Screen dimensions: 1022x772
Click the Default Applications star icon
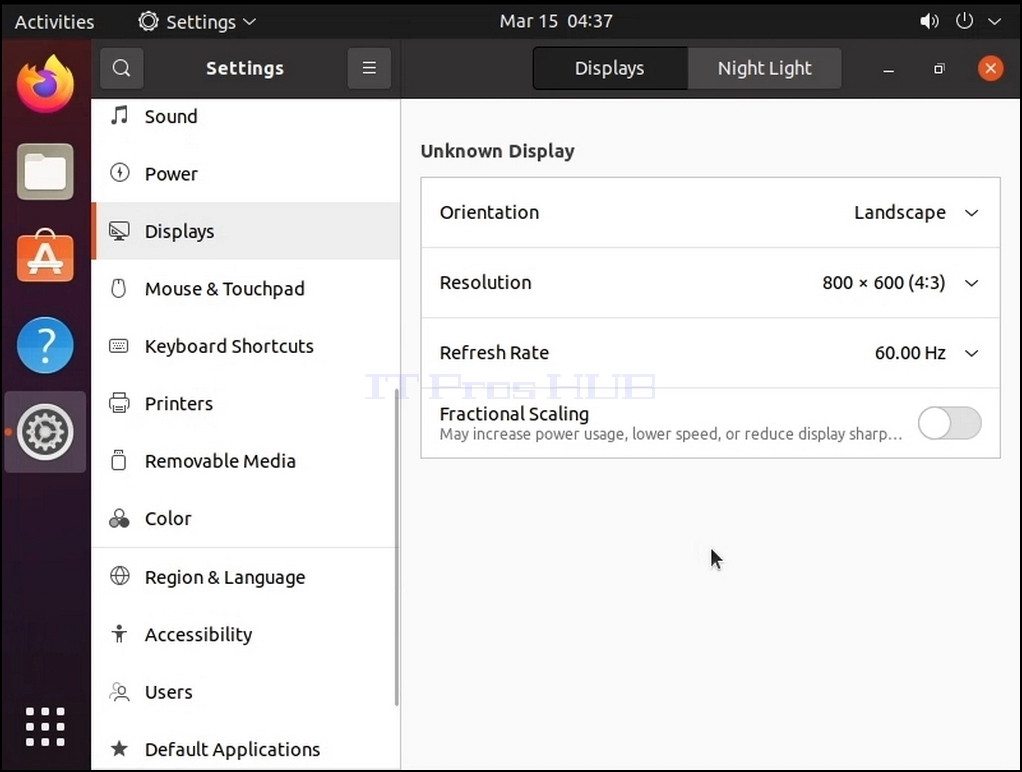tap(119, 749)
